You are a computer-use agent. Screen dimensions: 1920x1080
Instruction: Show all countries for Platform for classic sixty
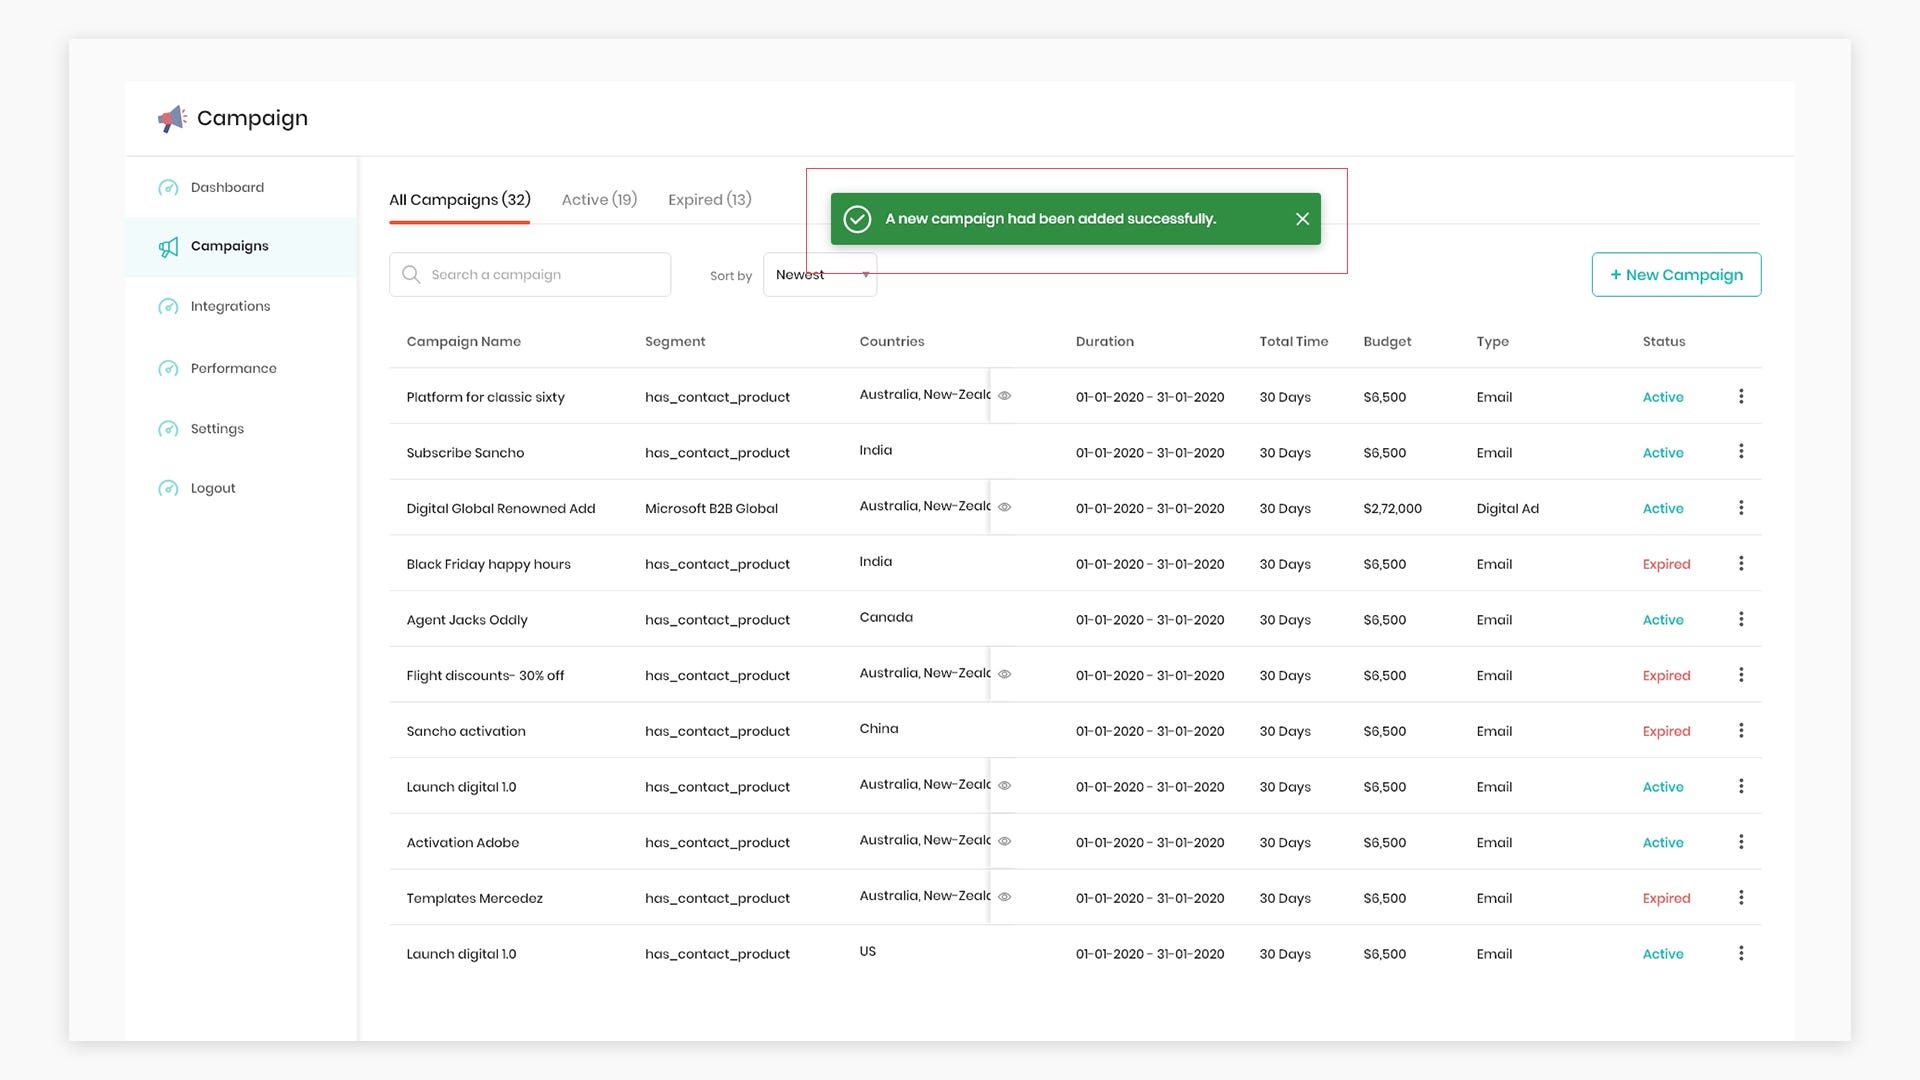click(1005, 396)
